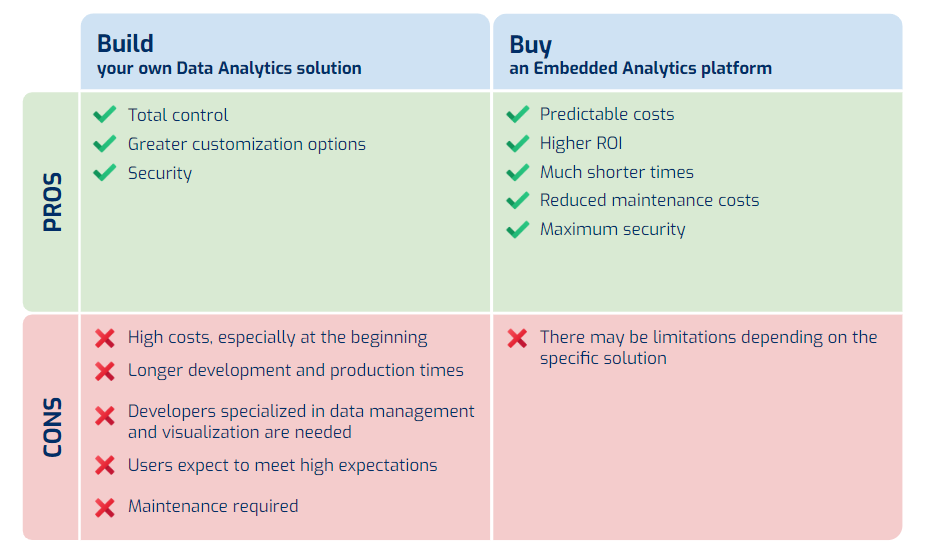Click the Much shorter times text
The image size is (925, 556).
coord(616,172)
